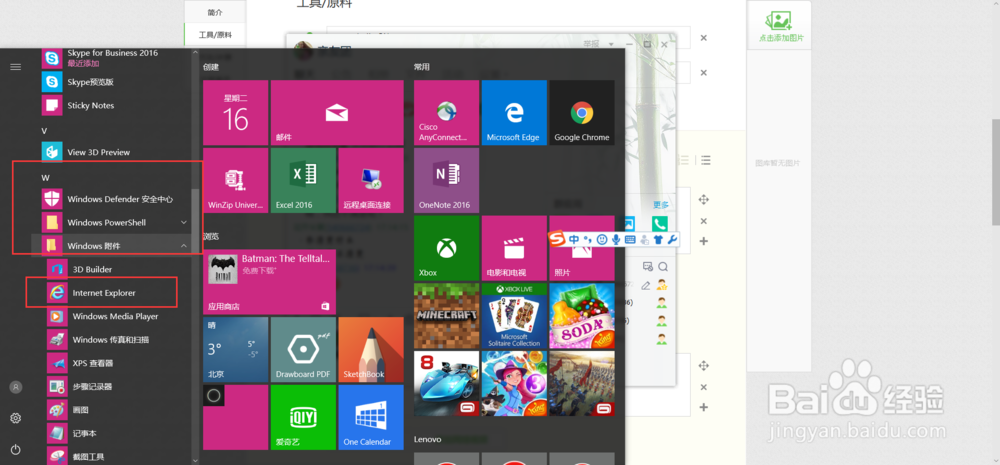1000x465 pixels.
Task: Open 电影和电视 tile
Action: tap(514, 248)
